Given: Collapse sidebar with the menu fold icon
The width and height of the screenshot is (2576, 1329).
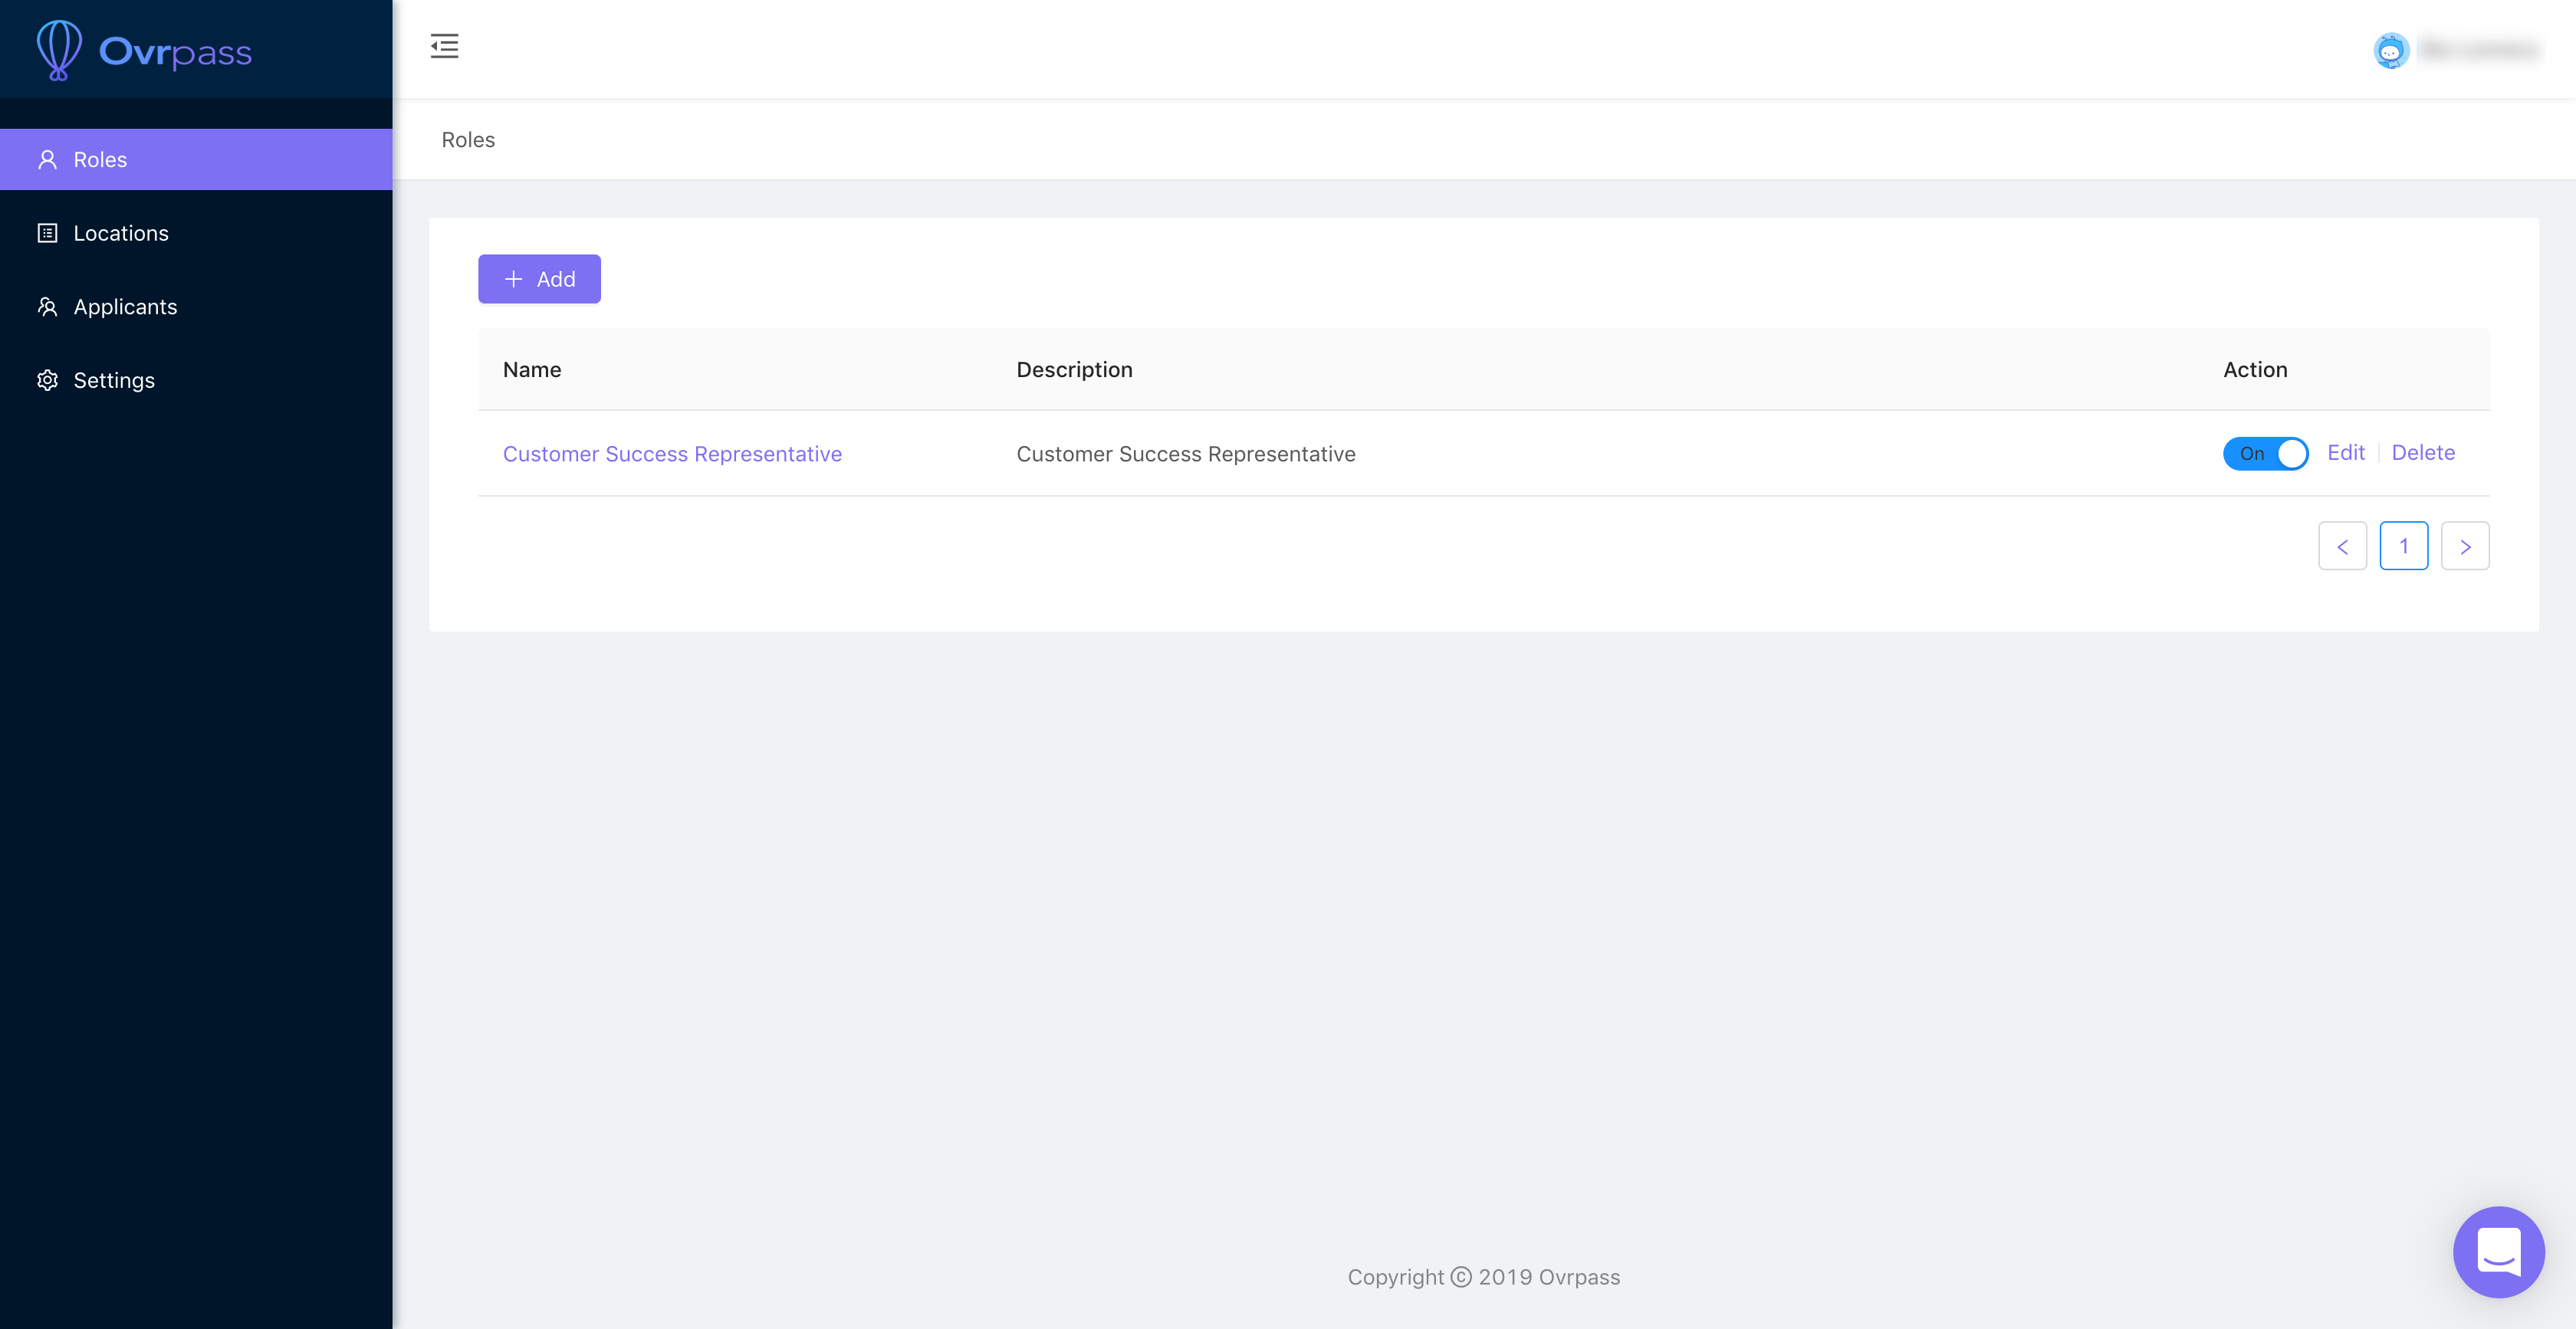Looking at the screenshot, I should point(444,46).
